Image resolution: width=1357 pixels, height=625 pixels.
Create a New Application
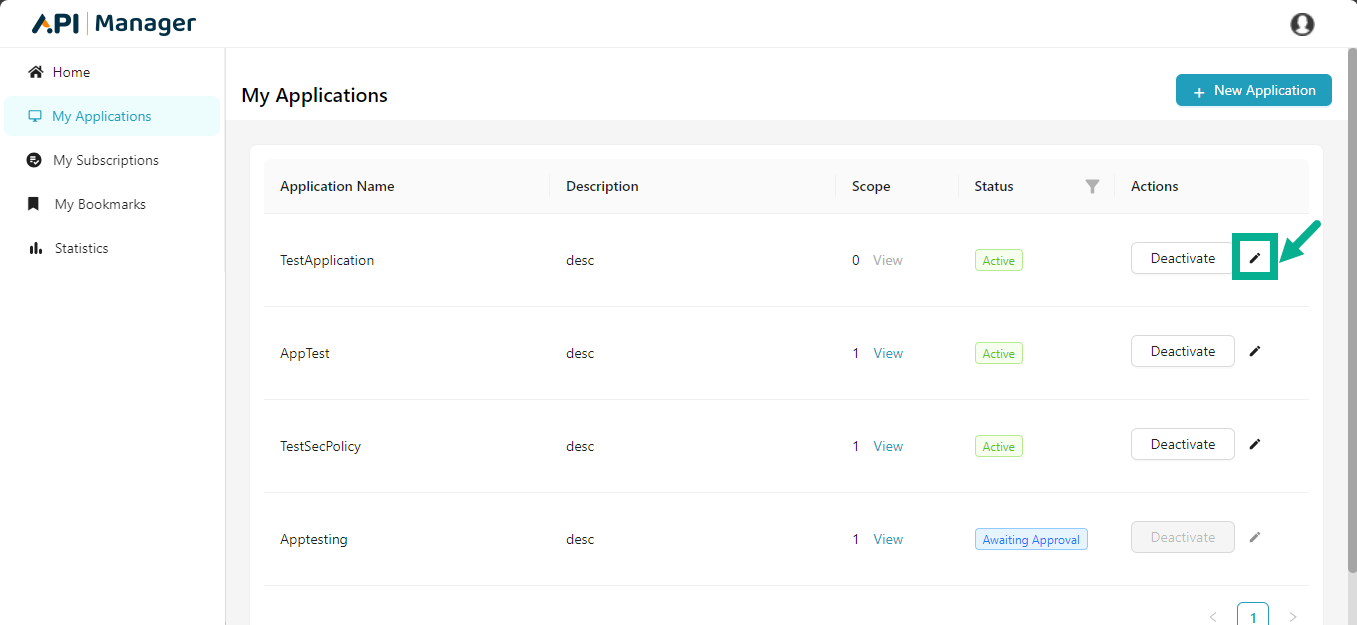[x=1253, y=90]
